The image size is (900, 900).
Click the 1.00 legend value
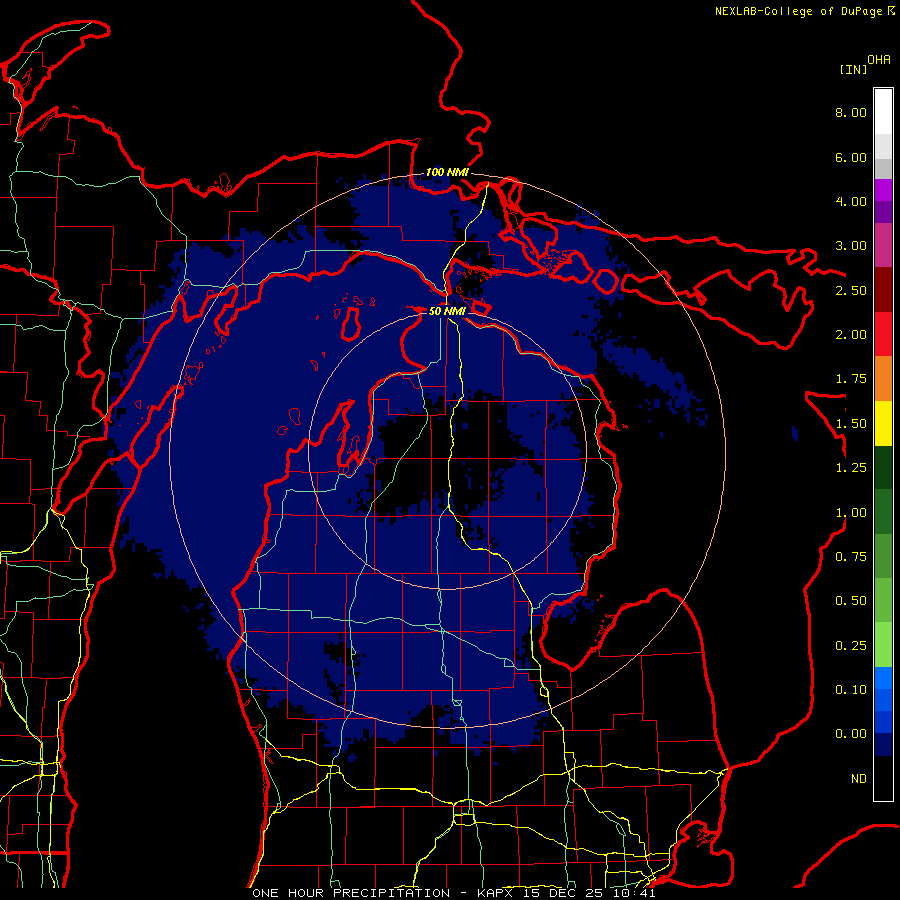[x=851, y=513]
